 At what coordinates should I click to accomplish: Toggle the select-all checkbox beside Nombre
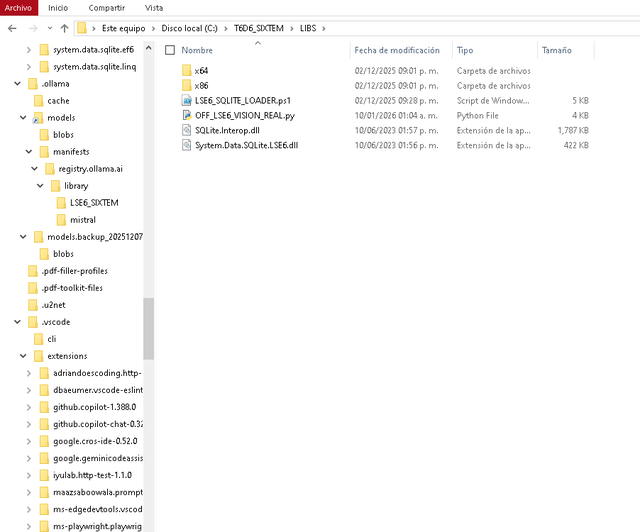click(170, 50)
